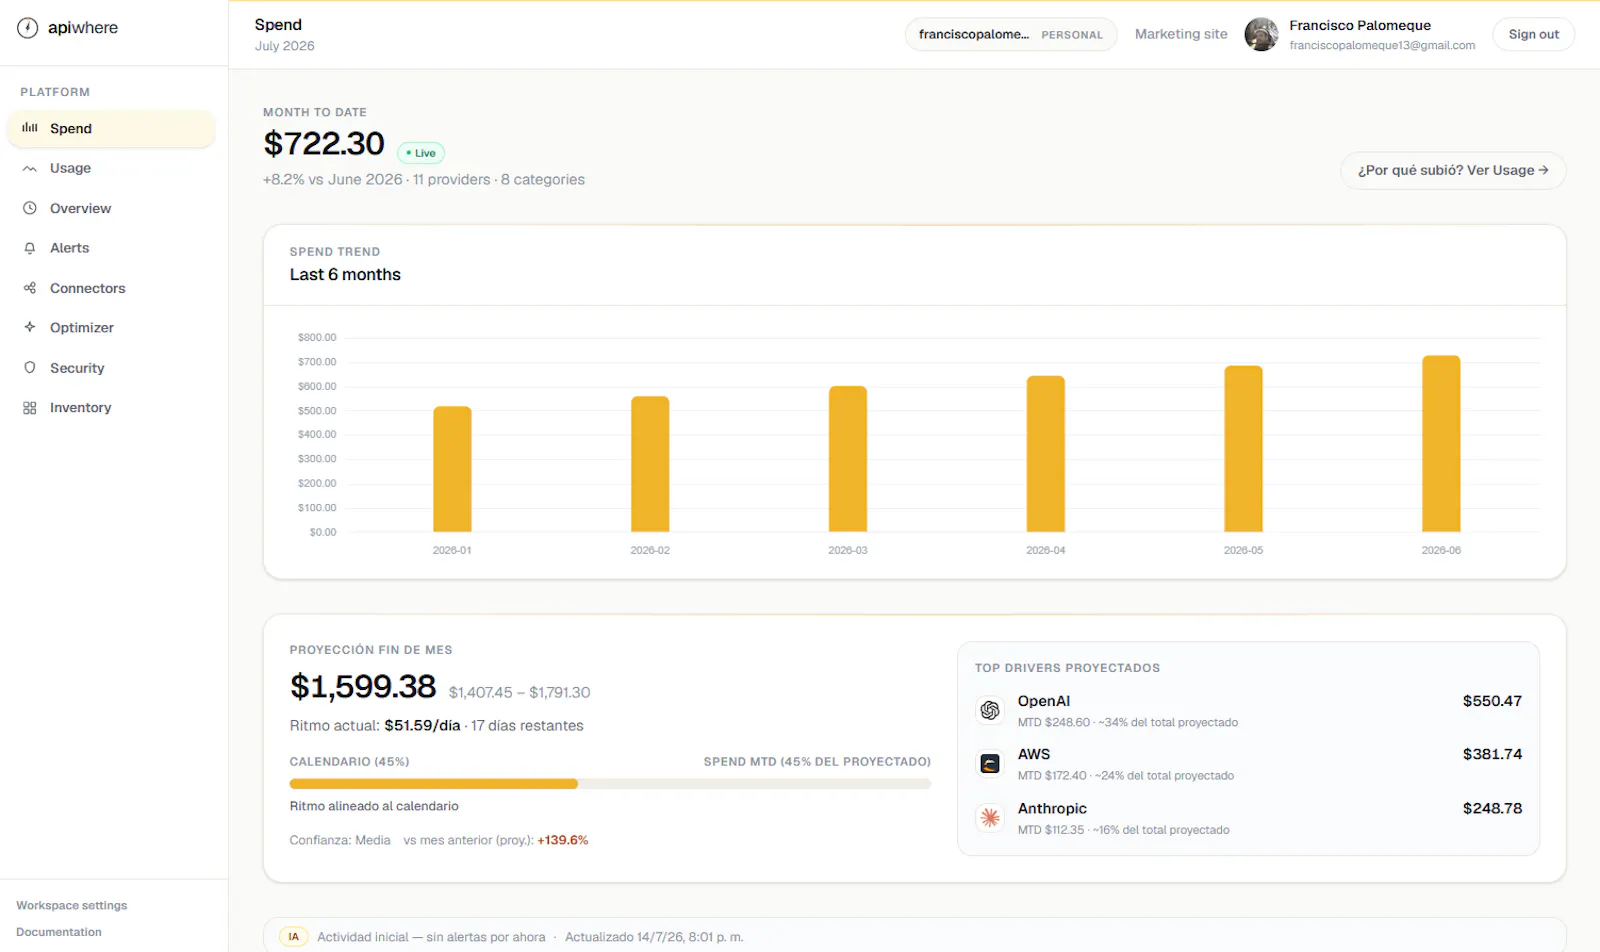This screenshot has height=952, width=1600.
Task: Click the Overview clock icon
Action: click(x=30, y=208)
